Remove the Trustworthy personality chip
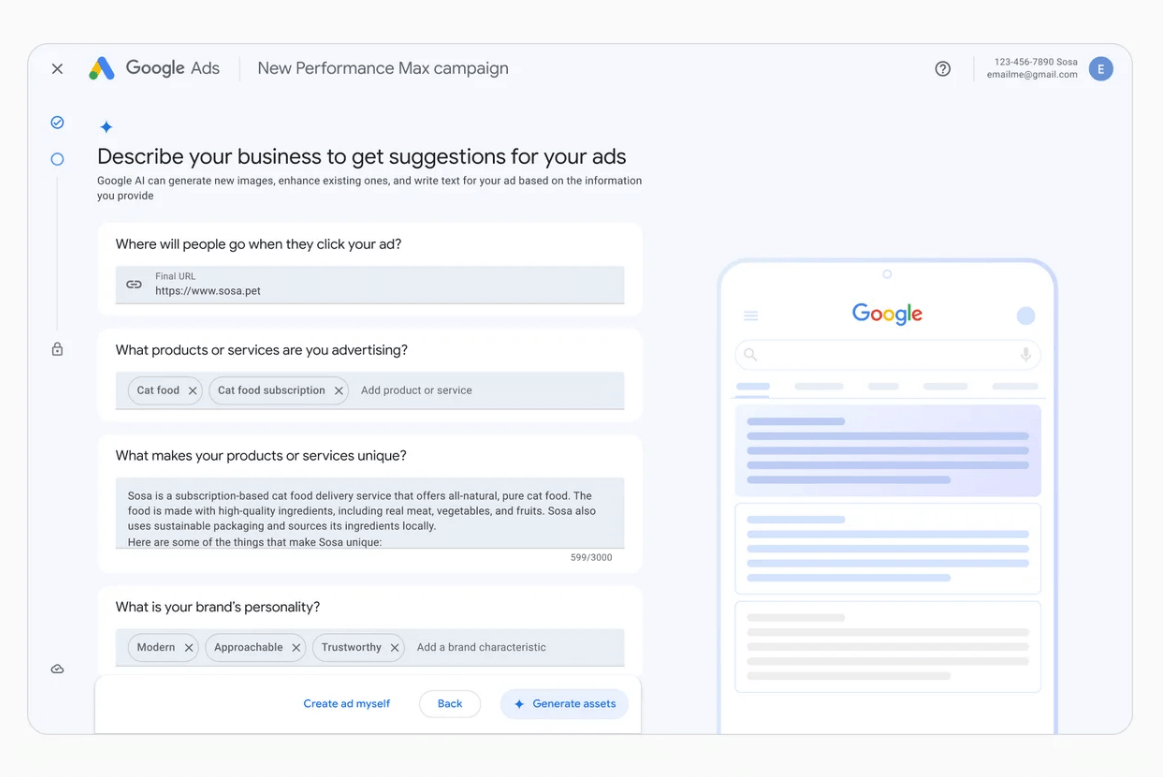 [x=395, y=648]
